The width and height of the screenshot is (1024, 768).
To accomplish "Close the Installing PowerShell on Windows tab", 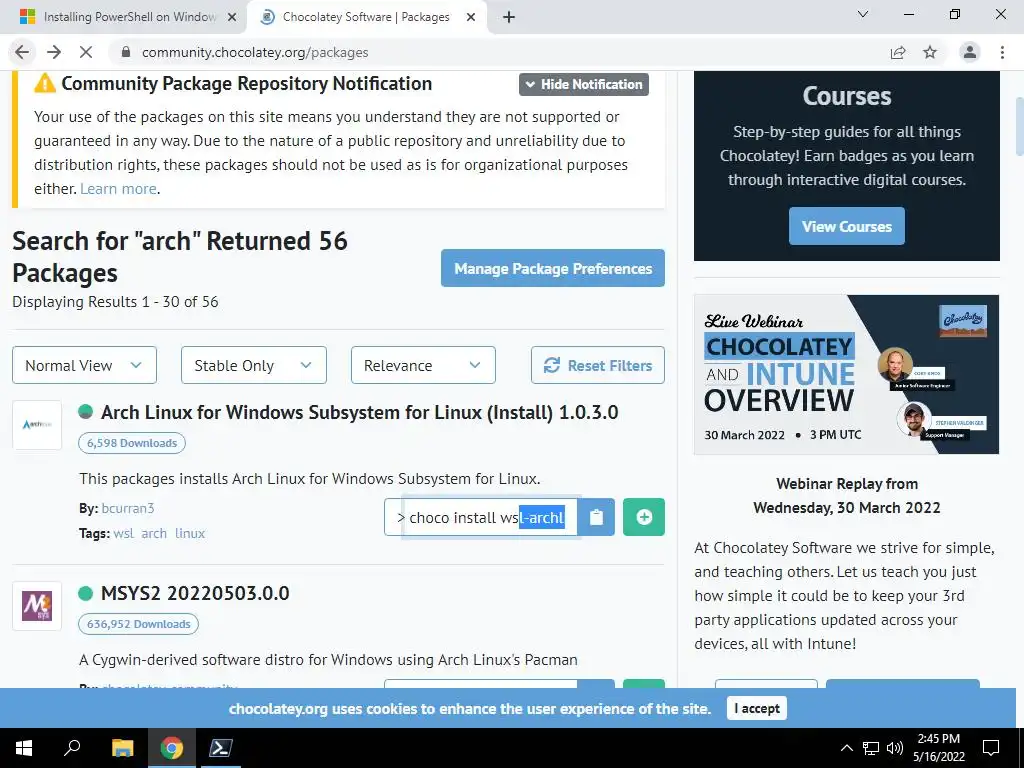I will pos(232,17).
